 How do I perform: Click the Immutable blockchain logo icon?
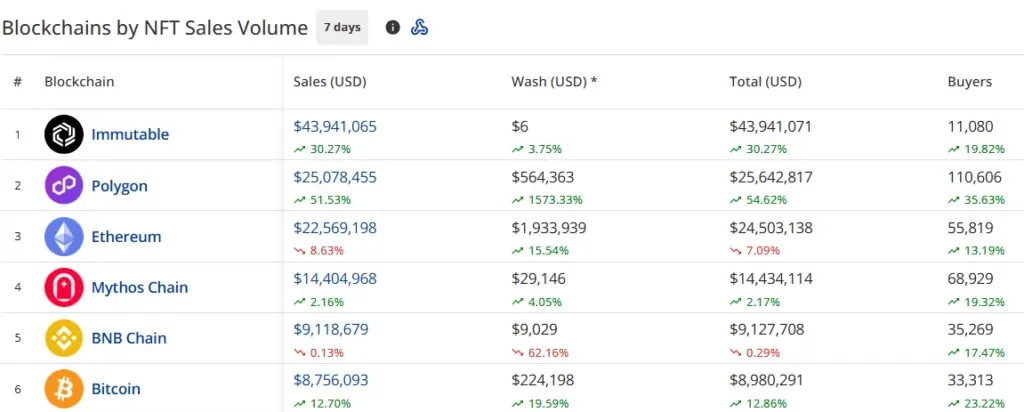[63, 135]
